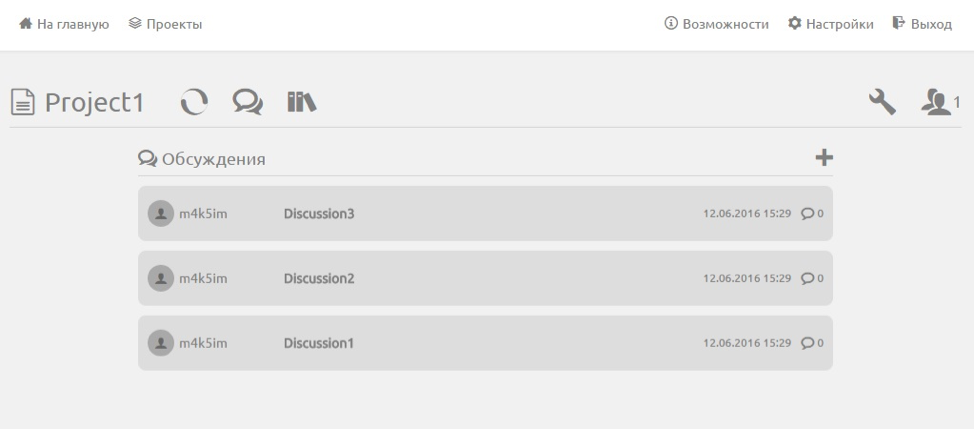This screenshot has width=974, height=429.
Task: Open the Discussion2 thread
Action: pos(319,278)
